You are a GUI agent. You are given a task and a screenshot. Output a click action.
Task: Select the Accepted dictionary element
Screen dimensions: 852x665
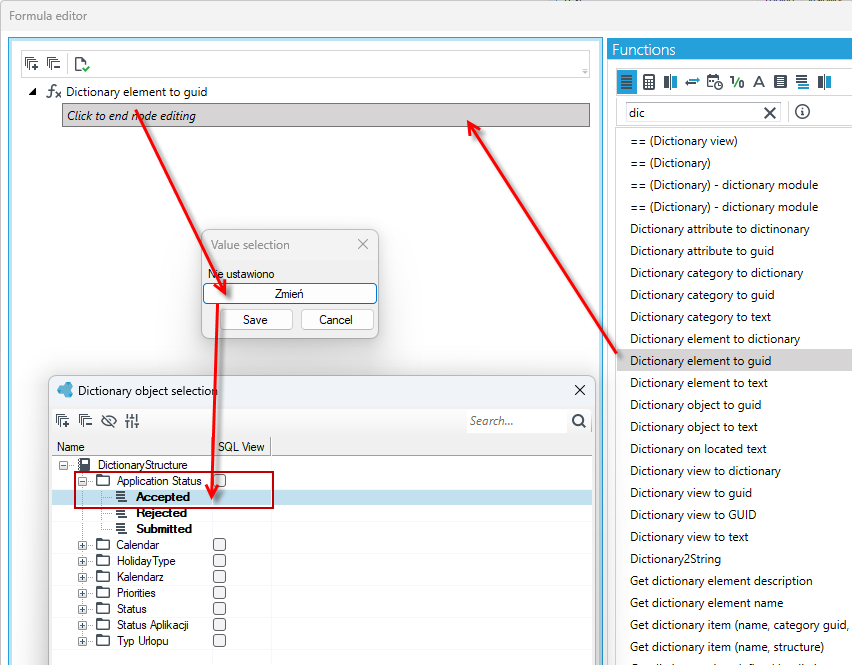[x=162, y=497]
